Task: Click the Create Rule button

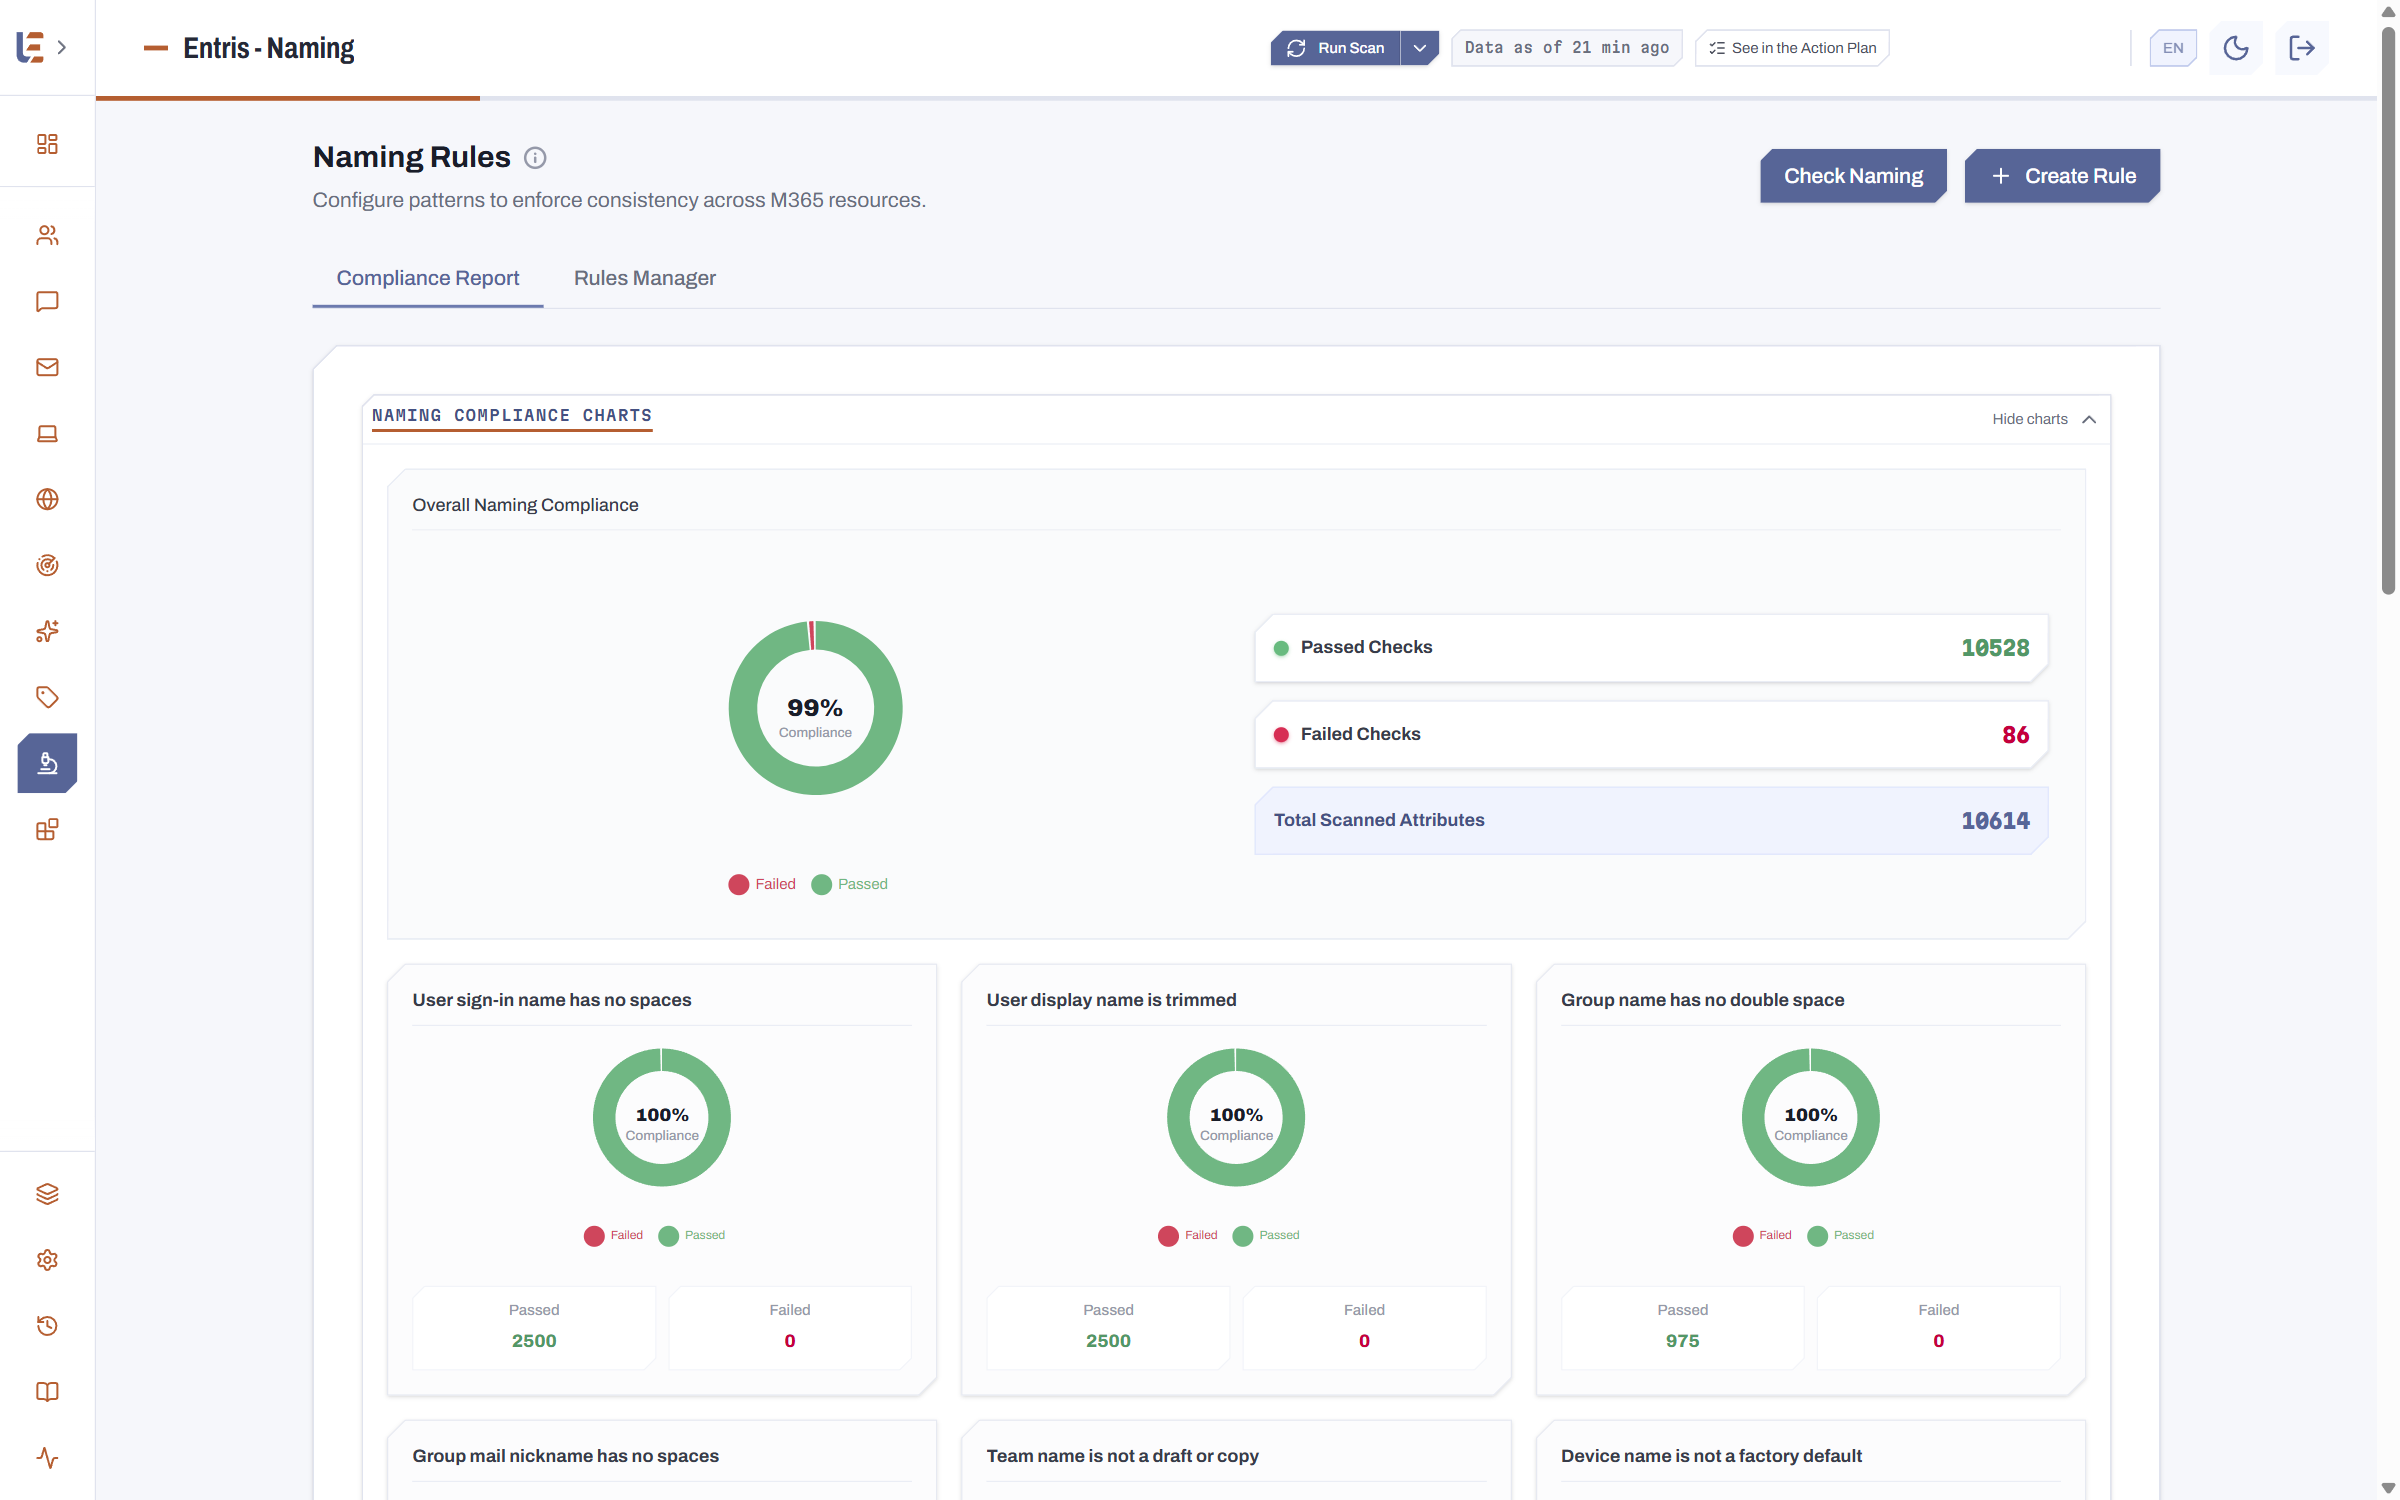Action: pyautogui.click(x=2062, y=176)
